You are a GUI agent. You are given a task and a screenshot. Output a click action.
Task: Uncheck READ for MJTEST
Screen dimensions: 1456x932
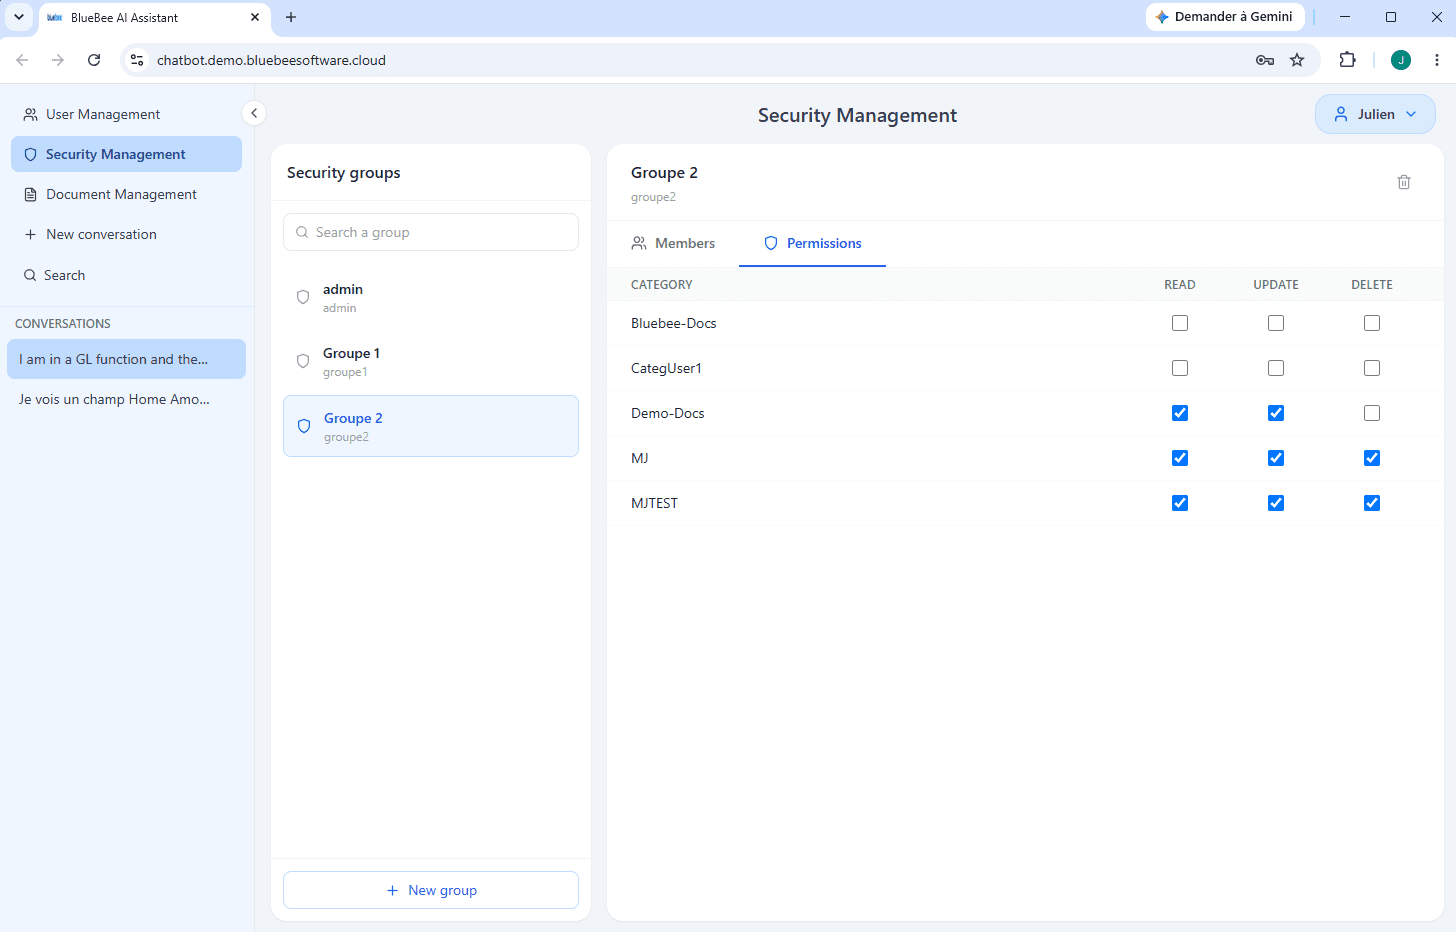click(1180, 503)
